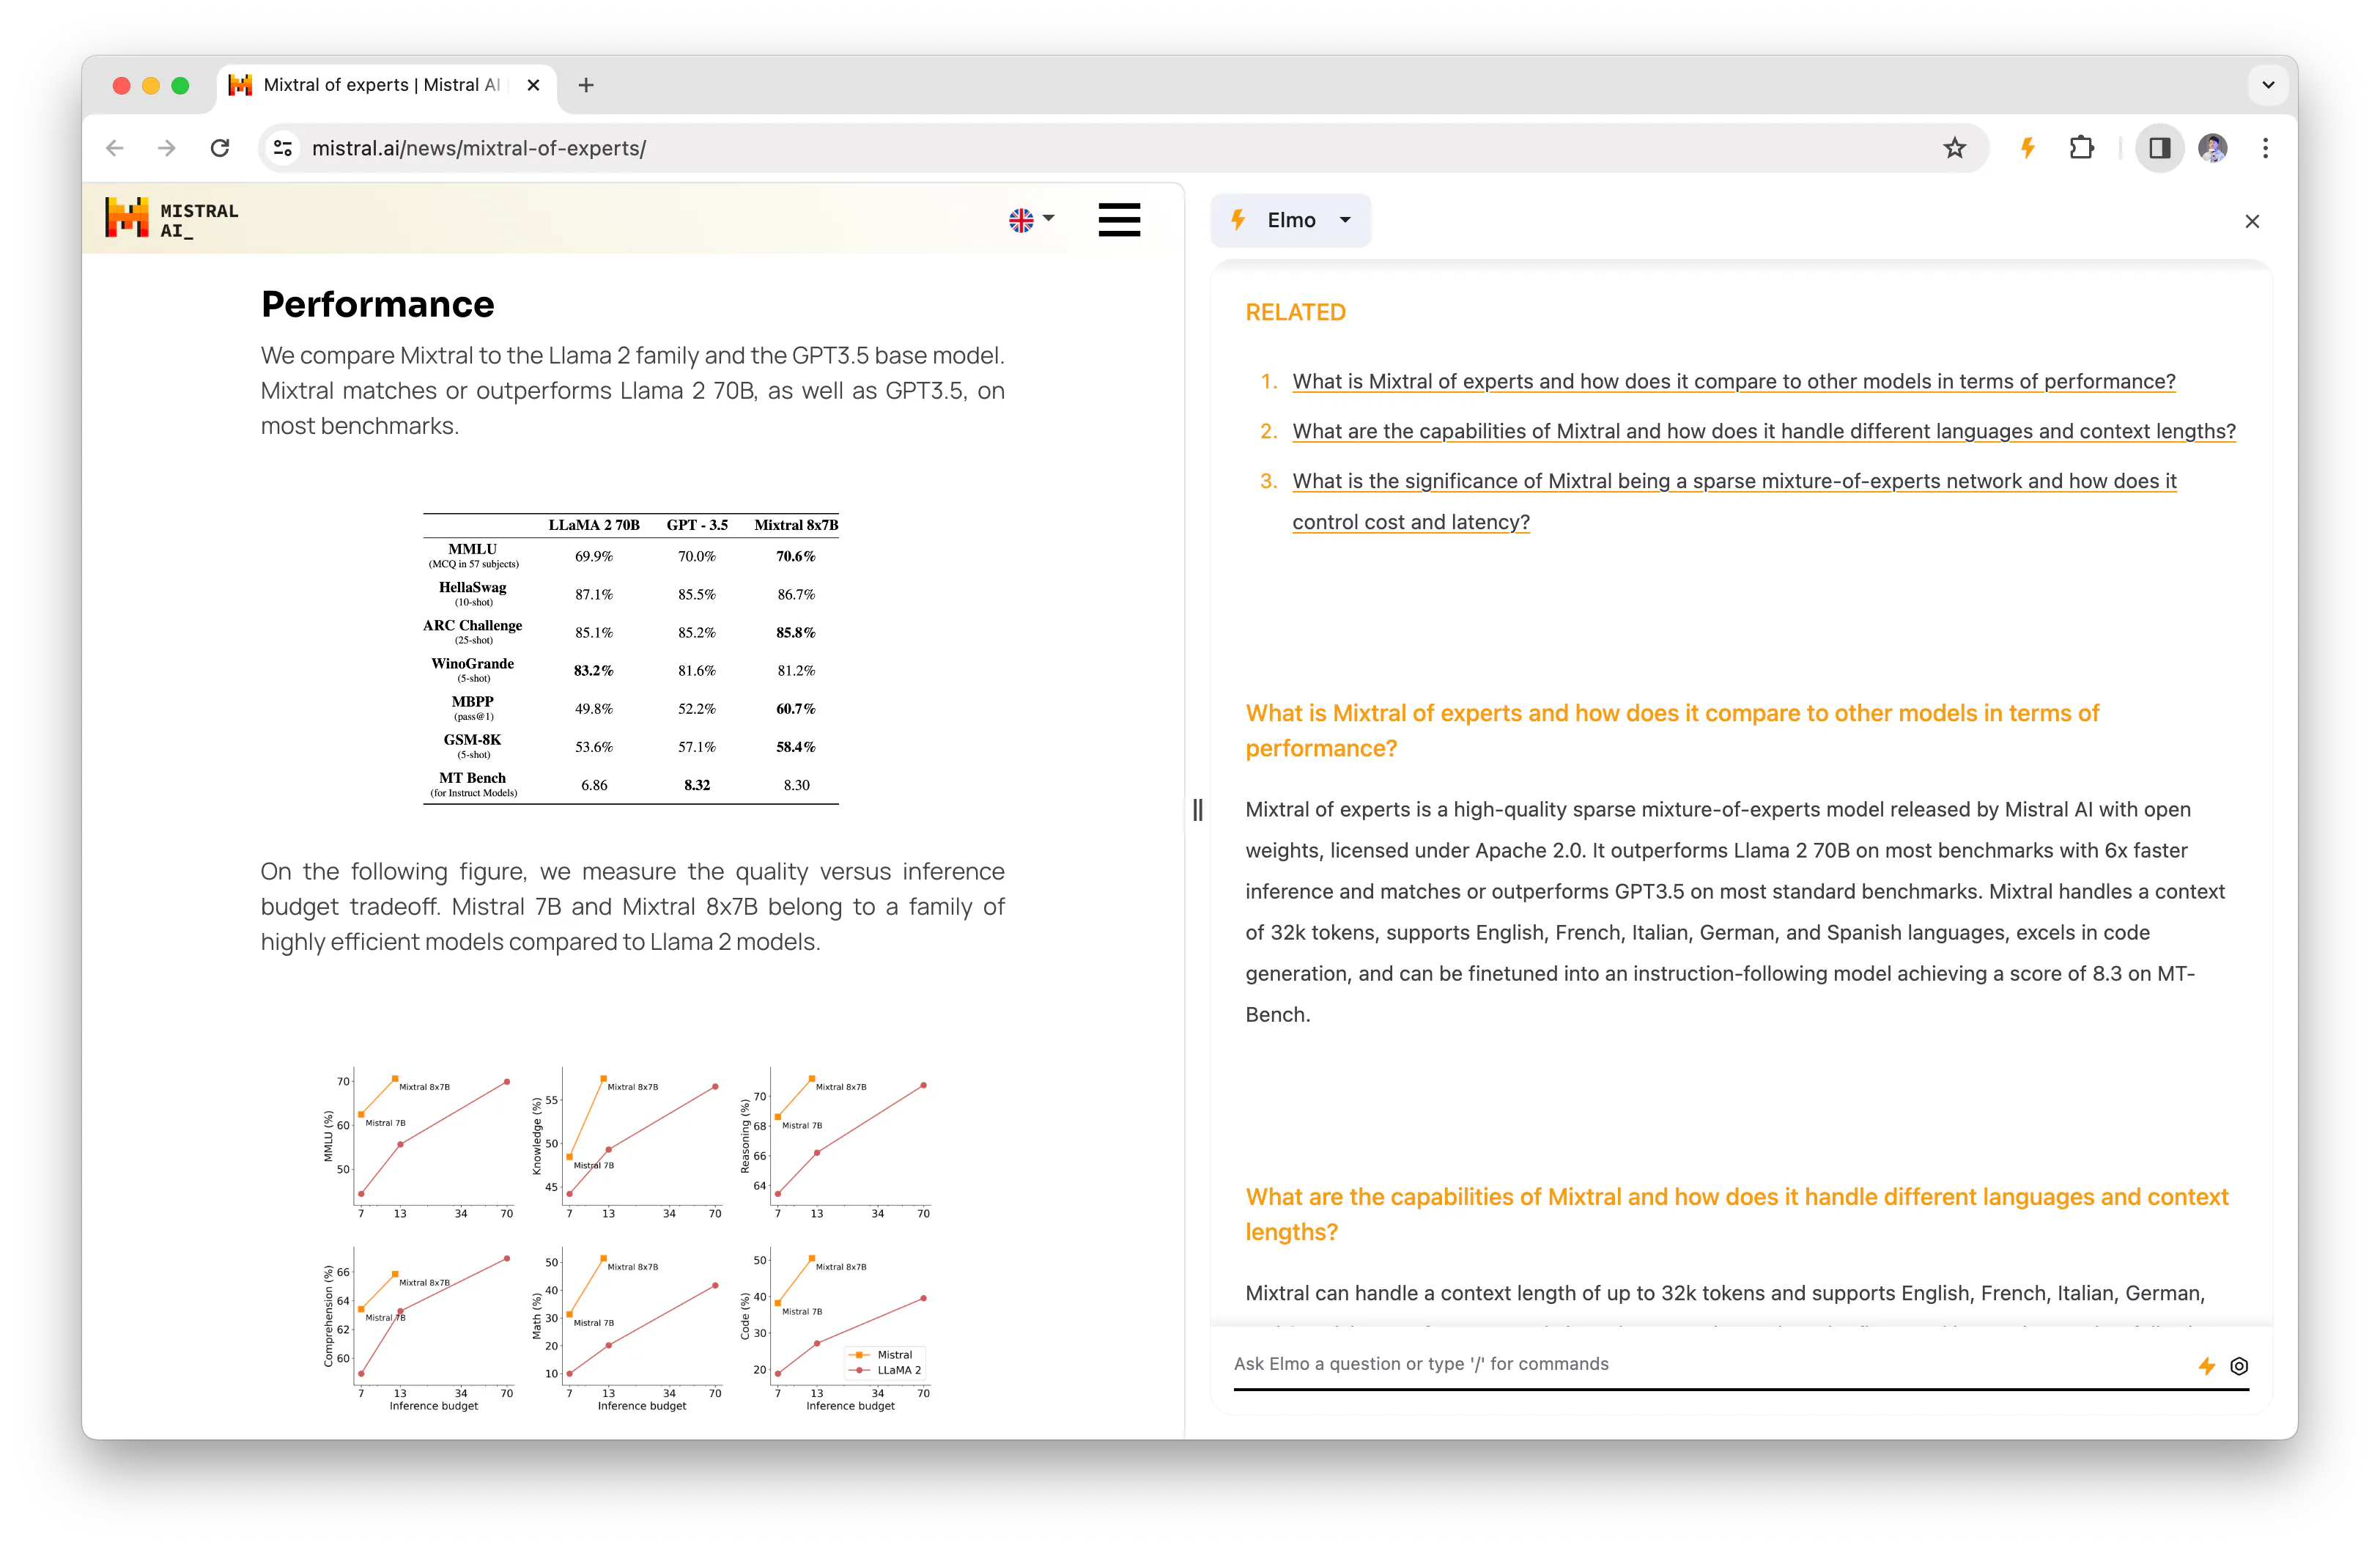Click the browser extensions puzzle icon
The height and width of the screenshot is (1548, 2380).
pos(2082,147)
